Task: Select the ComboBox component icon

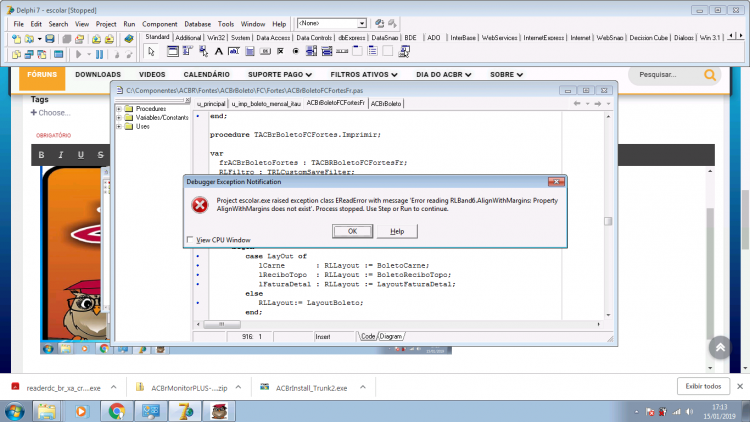Action: point(327,51)
